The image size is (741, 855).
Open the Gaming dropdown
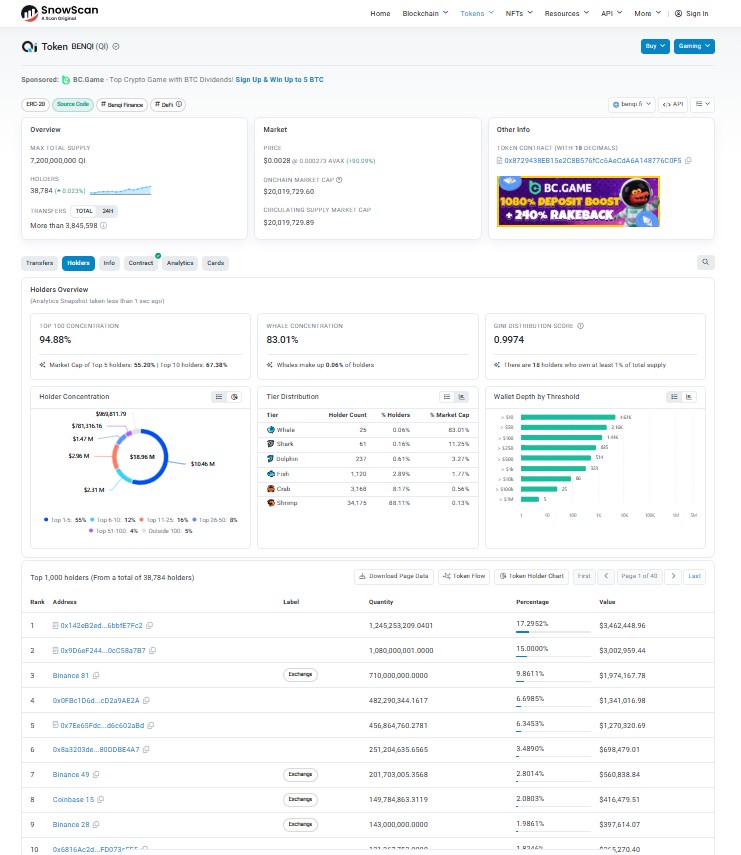(694, 46)
